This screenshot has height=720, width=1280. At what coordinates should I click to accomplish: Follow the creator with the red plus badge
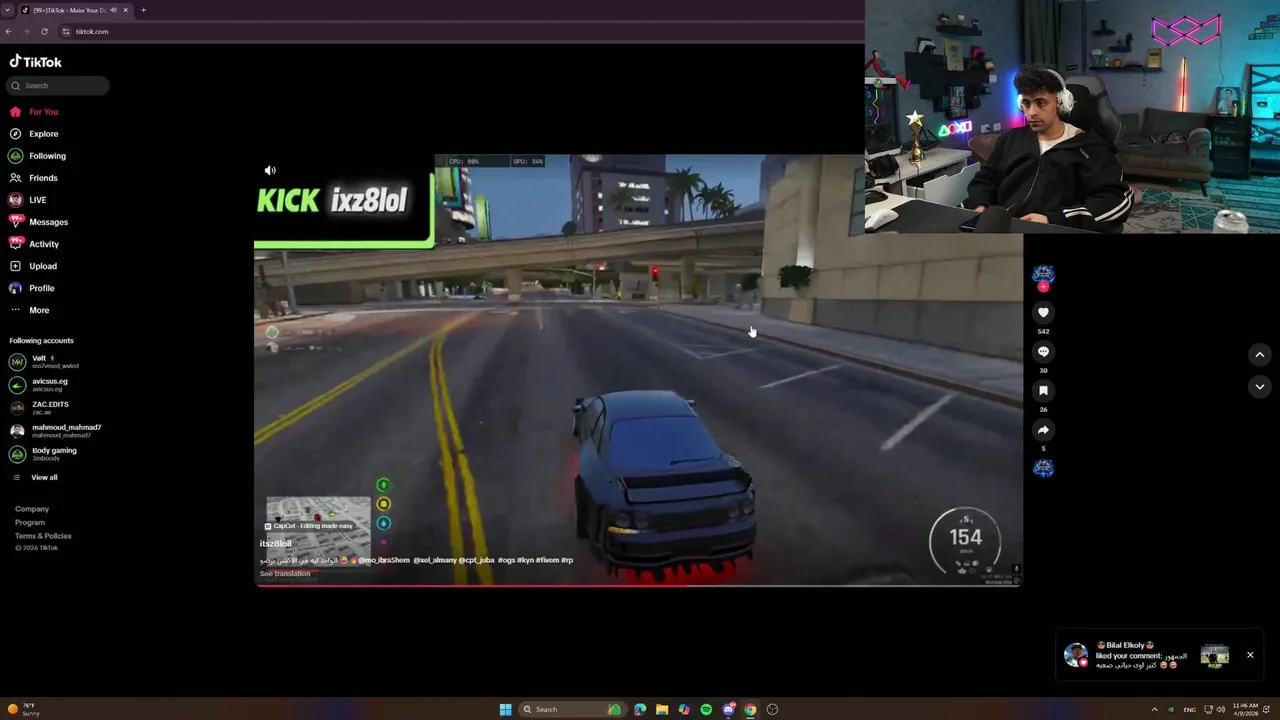coord(1043,287)
